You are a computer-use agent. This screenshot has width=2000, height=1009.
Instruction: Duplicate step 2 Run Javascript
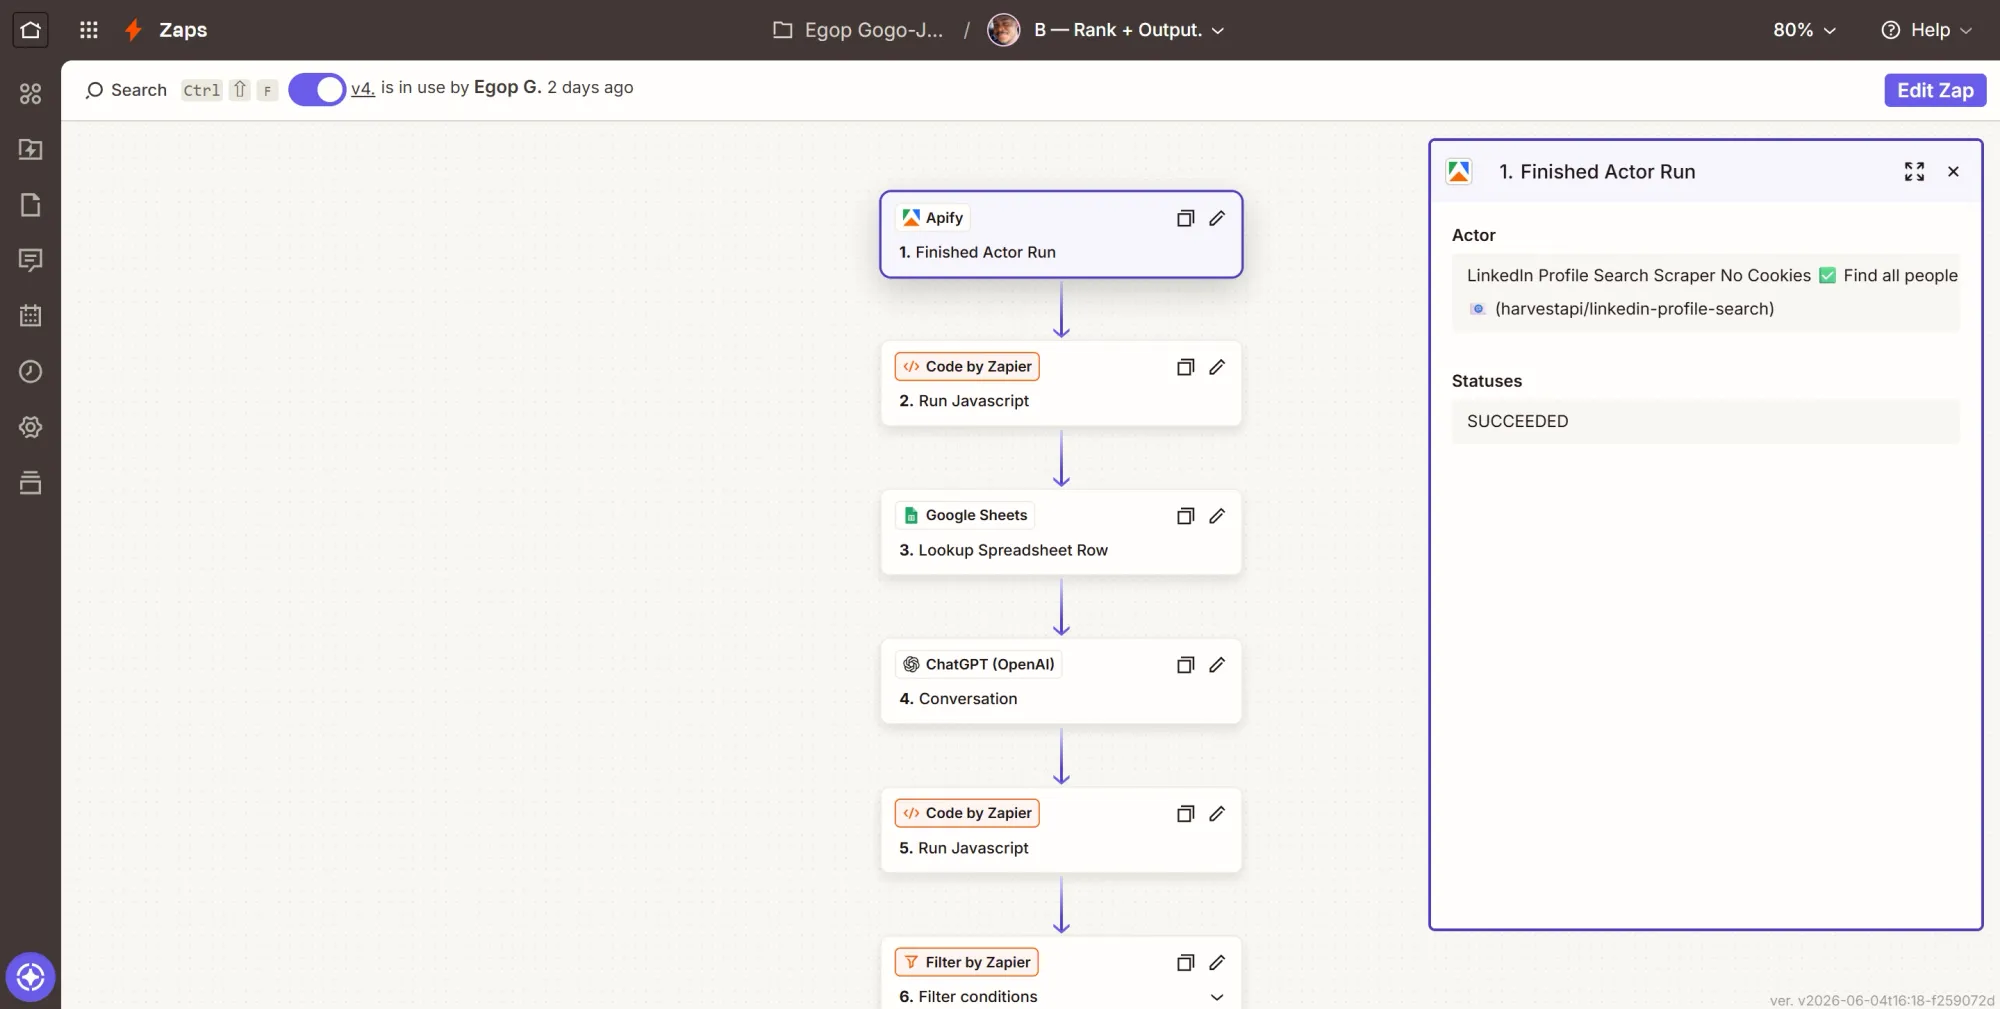[1185, 367]
